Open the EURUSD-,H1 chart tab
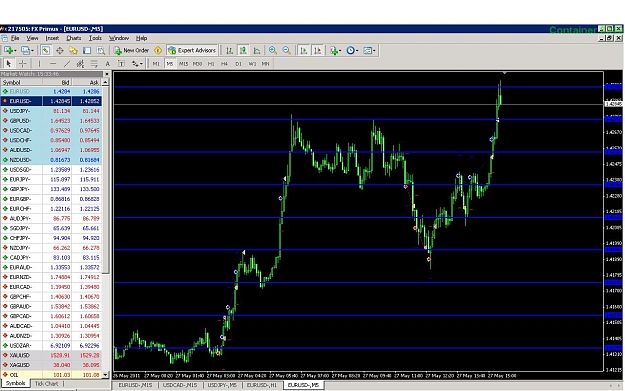 (x=262, y=385)
